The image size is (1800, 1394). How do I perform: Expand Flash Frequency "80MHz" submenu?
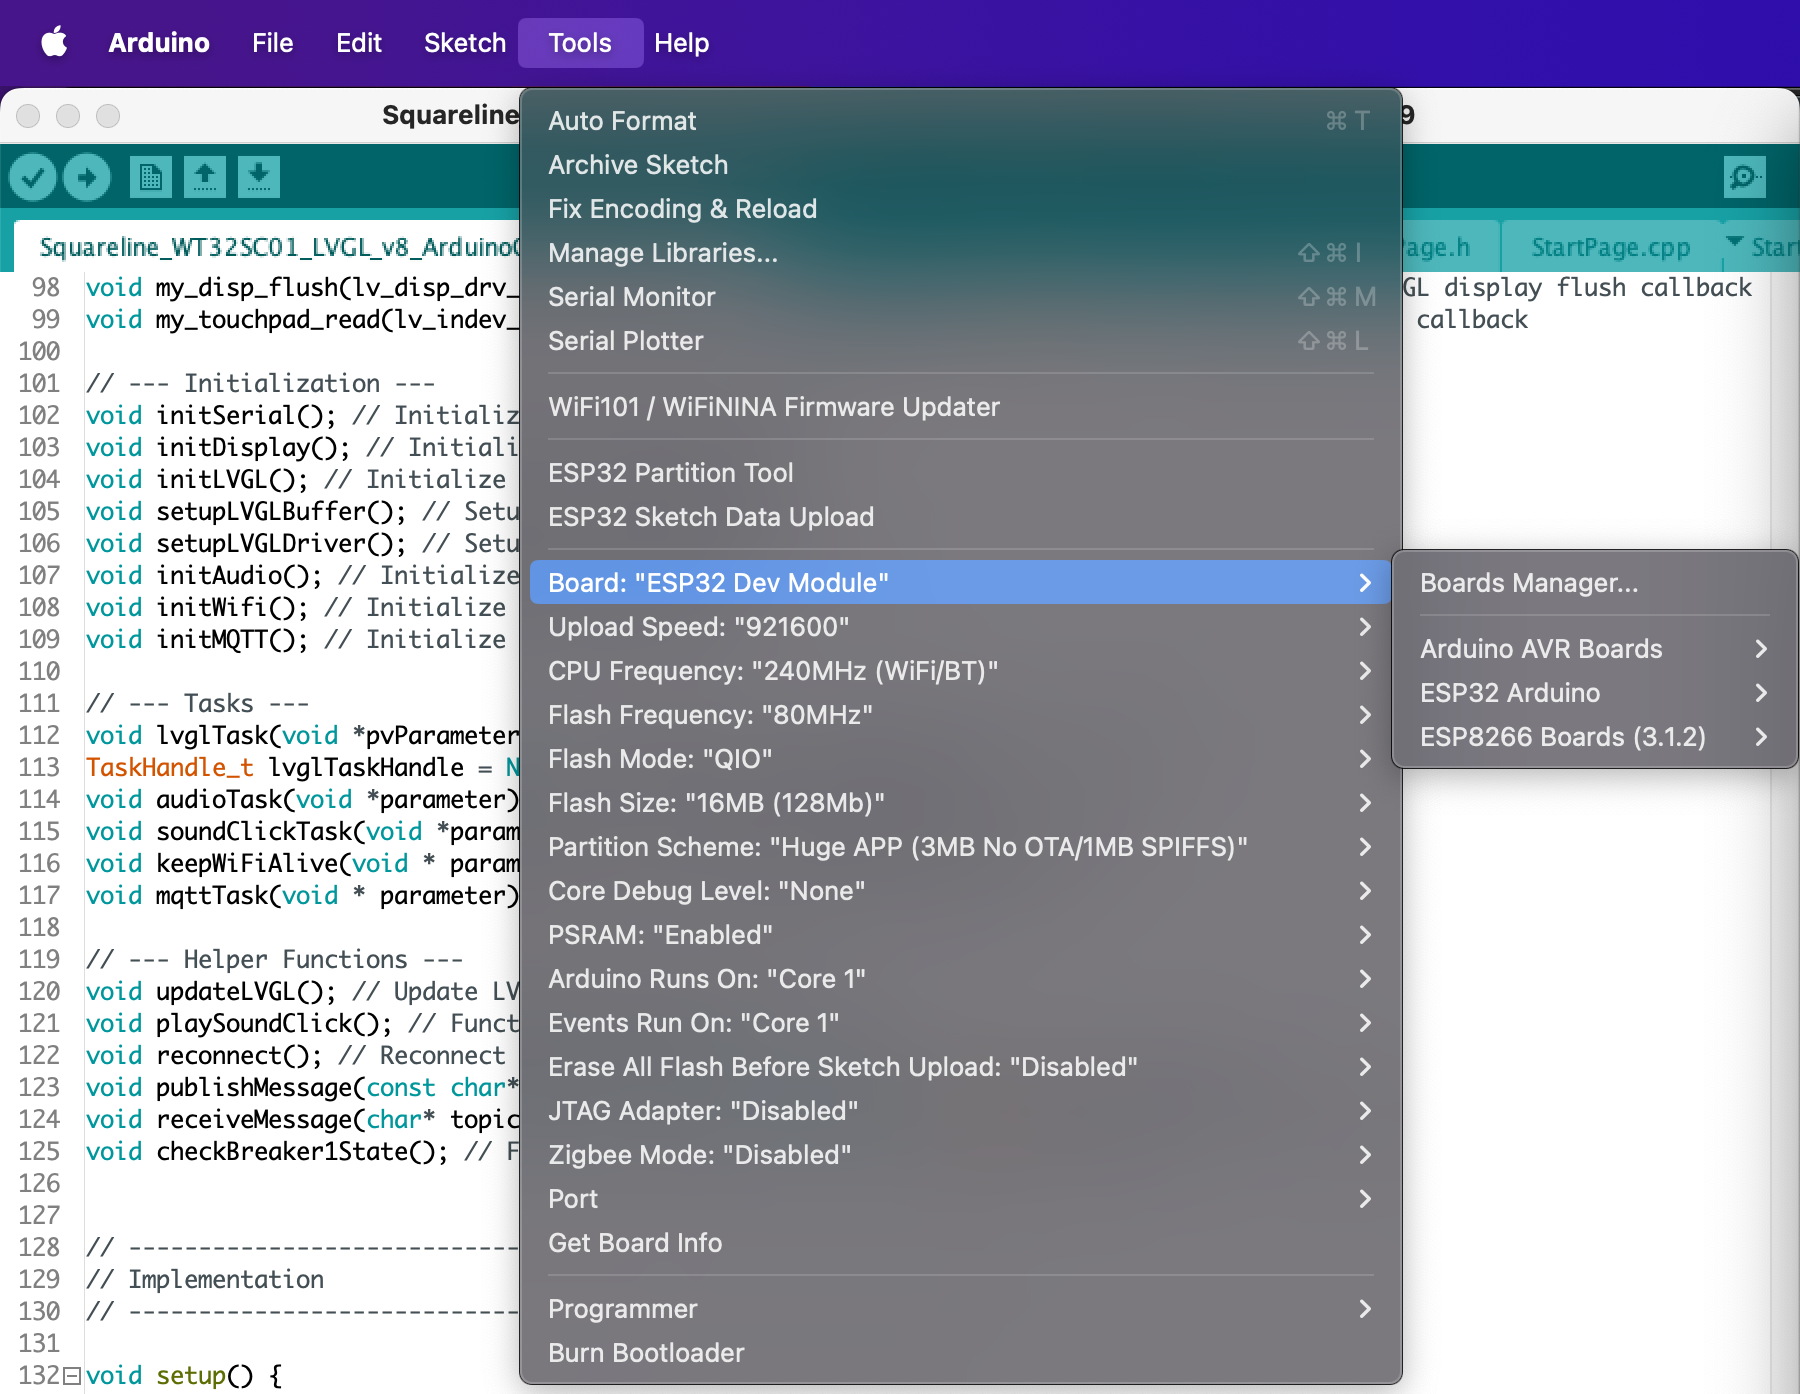click(960, 715)
